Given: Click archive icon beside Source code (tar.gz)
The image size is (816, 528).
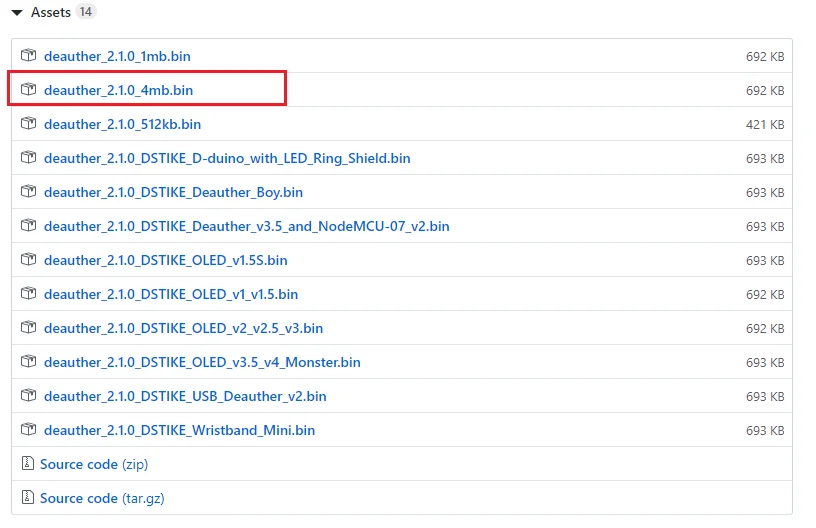Looking at the screenshot, I should (x=28, y=497).
